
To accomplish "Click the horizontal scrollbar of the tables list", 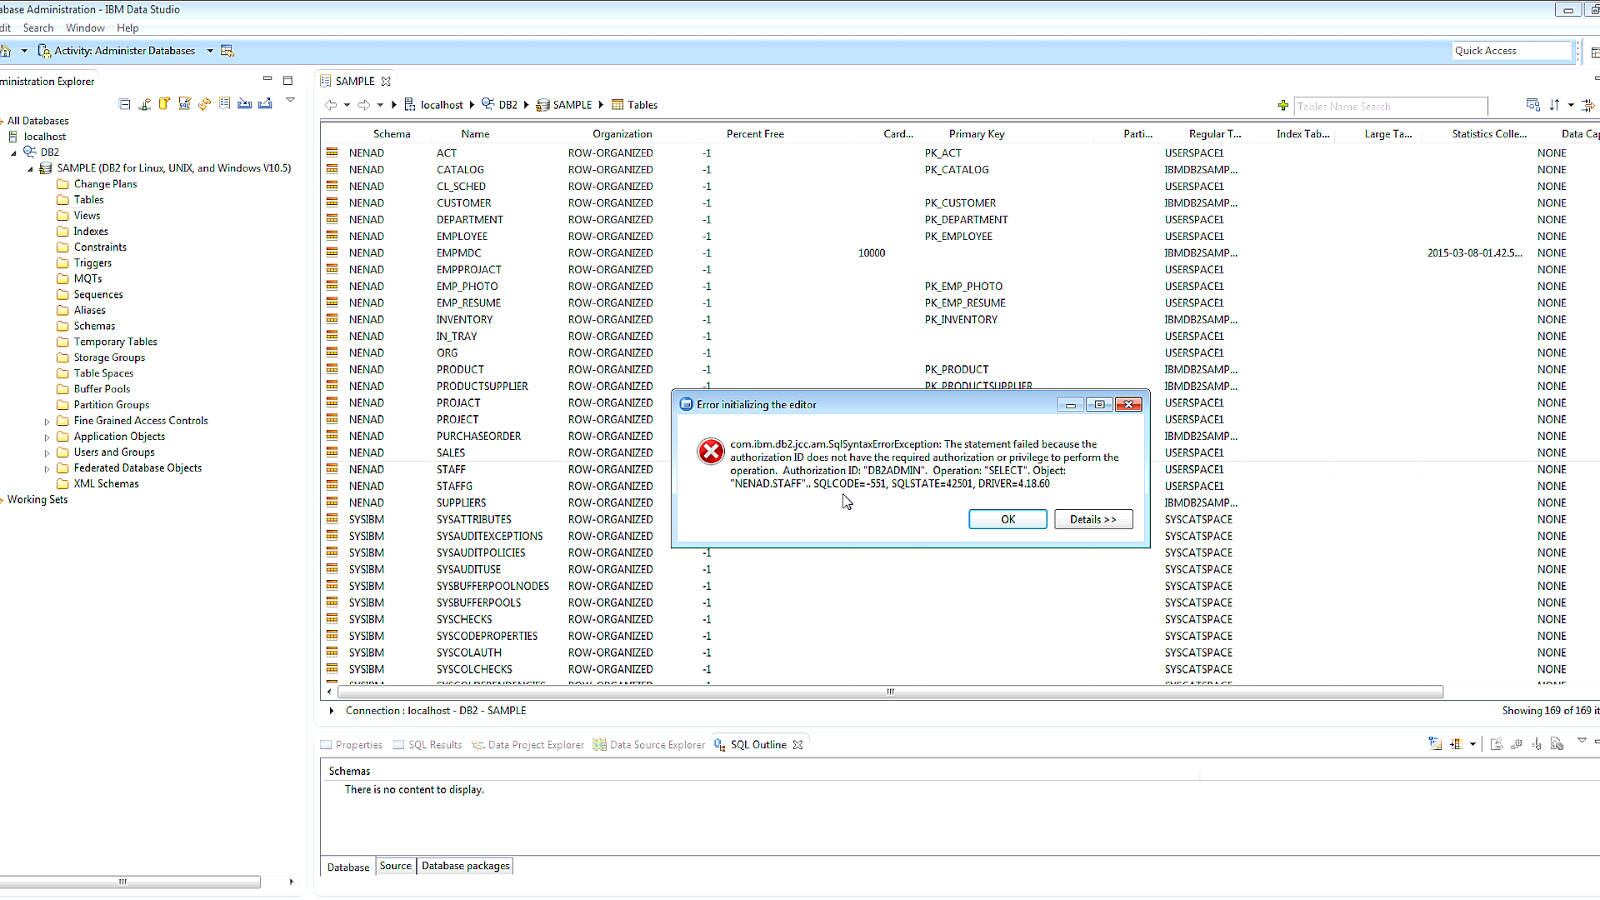I will 890,692.
